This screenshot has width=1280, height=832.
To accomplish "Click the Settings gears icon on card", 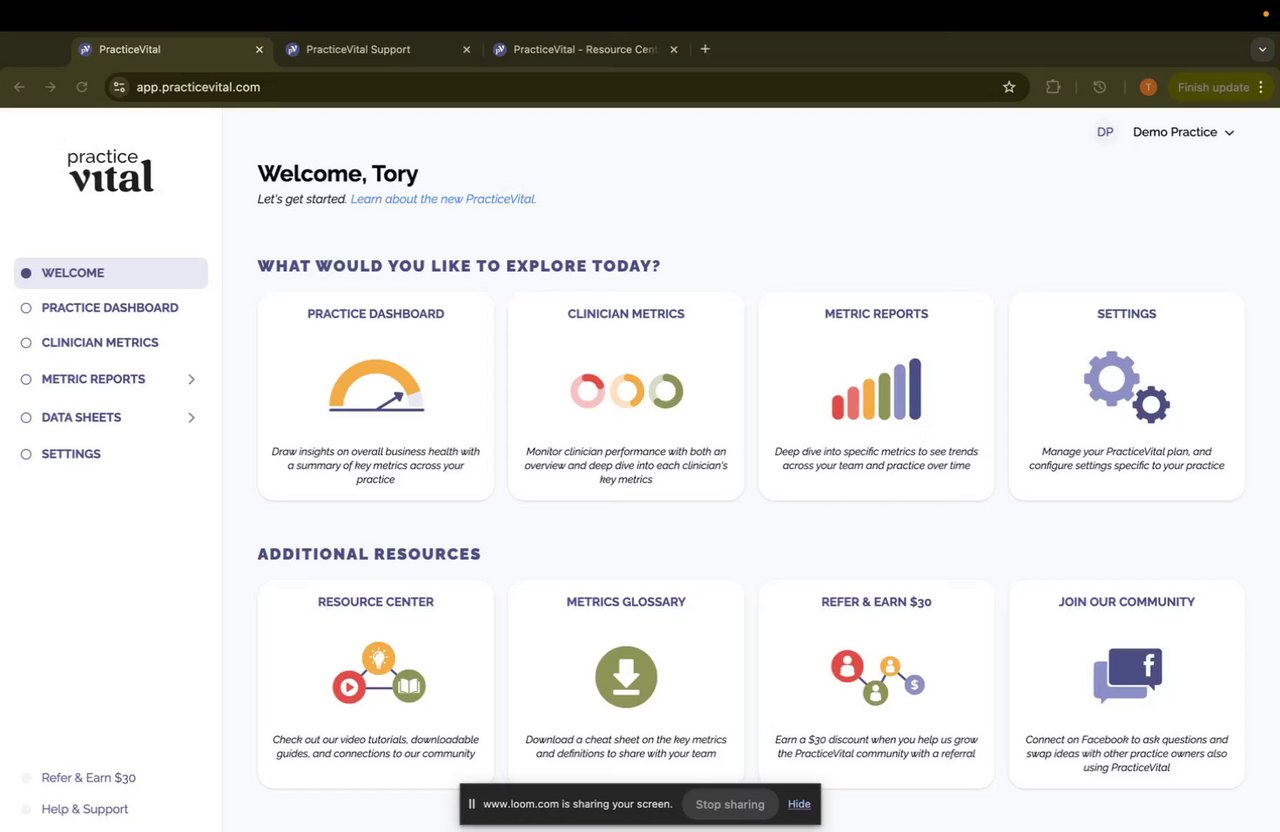I will pyautogui.click(x=1127, y=388).
